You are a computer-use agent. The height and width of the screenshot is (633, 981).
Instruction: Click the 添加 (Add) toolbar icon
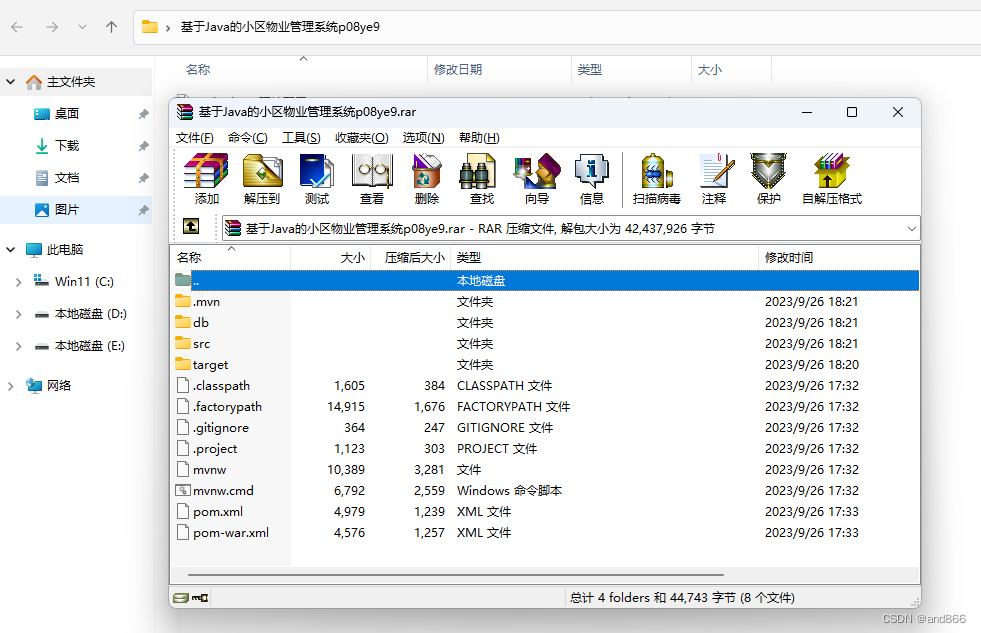coord(206,179)
